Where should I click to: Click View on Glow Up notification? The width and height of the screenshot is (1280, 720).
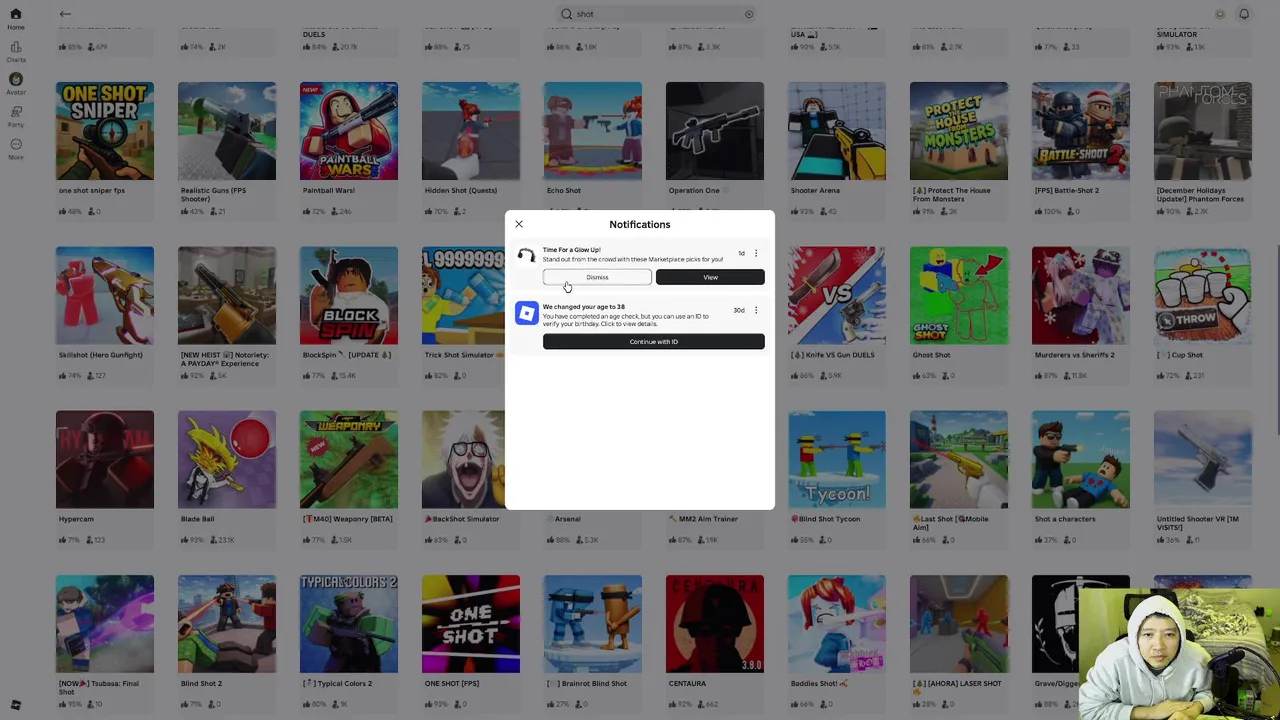[710, 277]
